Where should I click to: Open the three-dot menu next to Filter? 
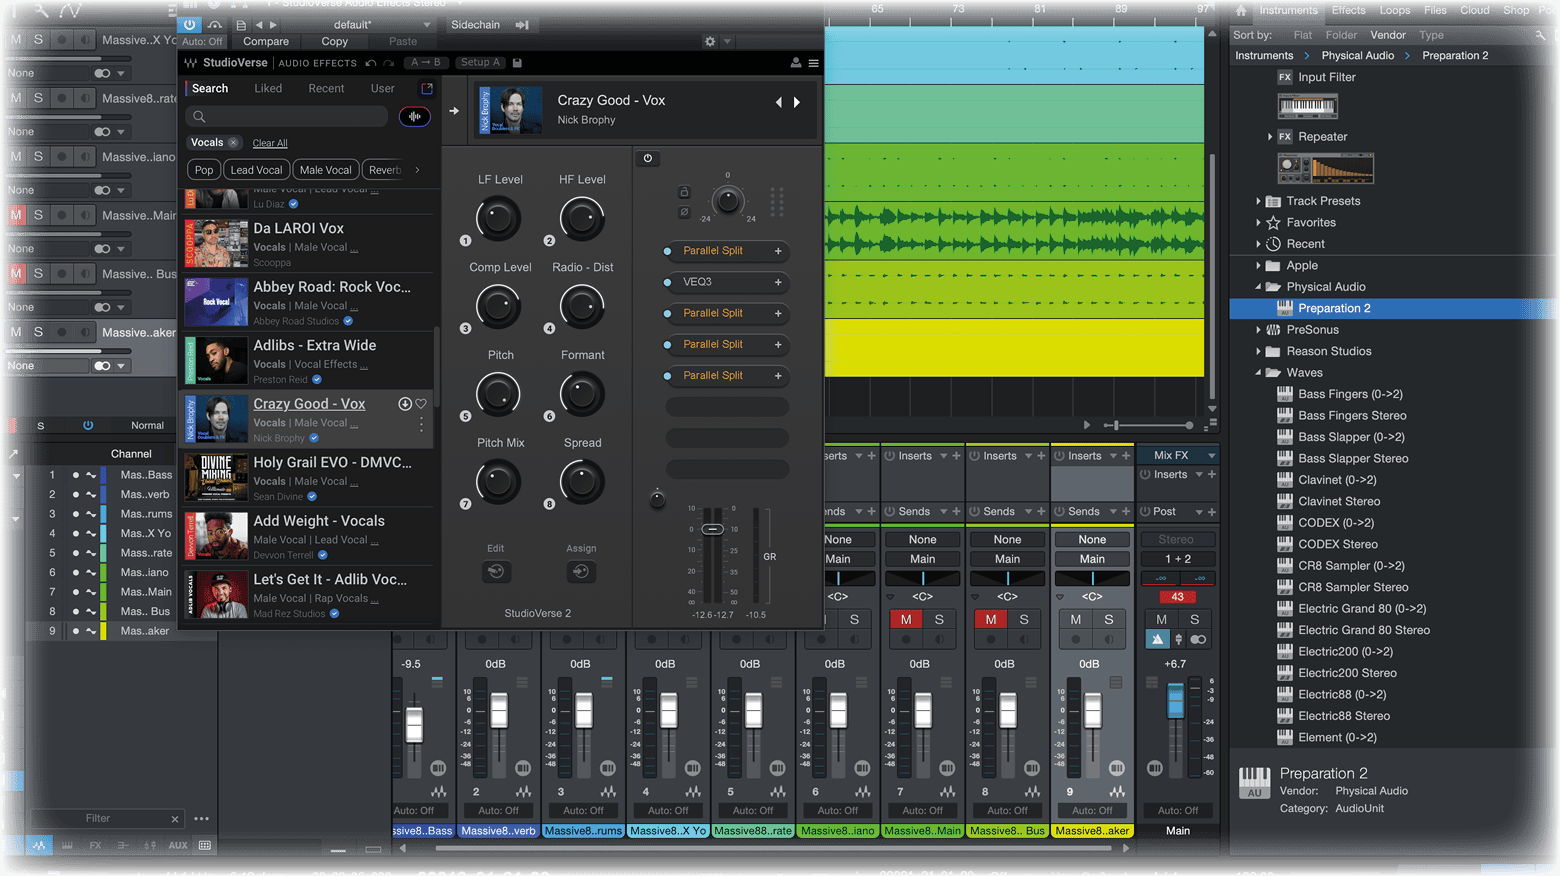tap(201, 819)
